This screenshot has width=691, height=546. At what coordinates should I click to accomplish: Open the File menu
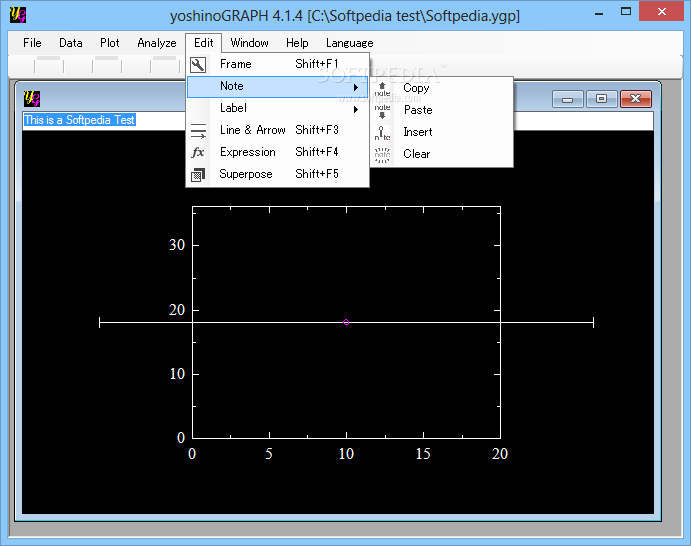[x=32, y=43]
